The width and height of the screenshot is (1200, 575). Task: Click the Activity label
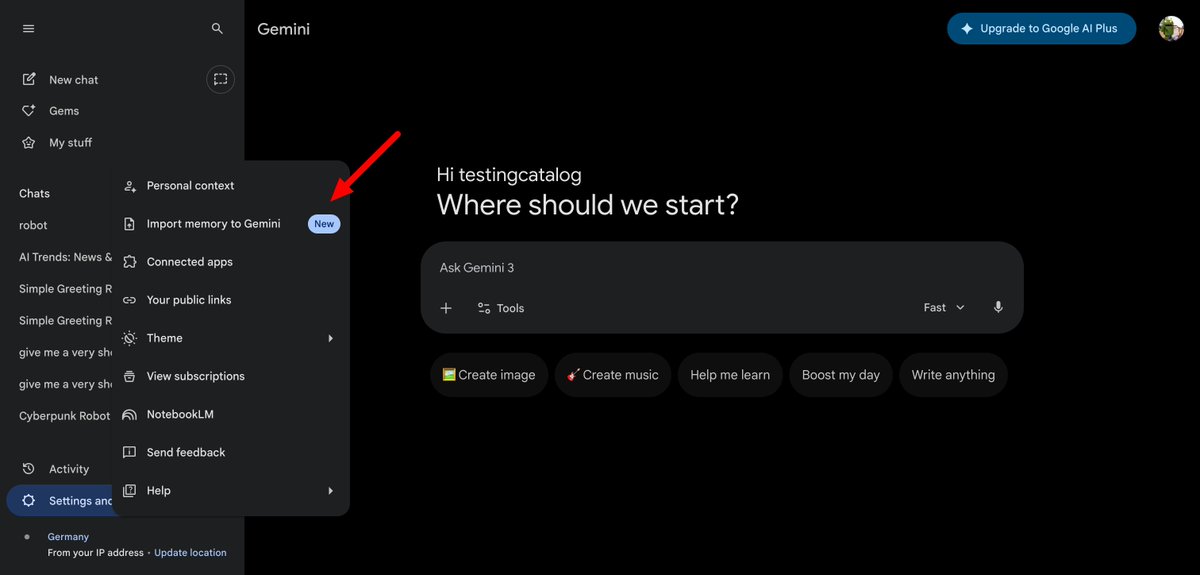click(x=69, y=469)
